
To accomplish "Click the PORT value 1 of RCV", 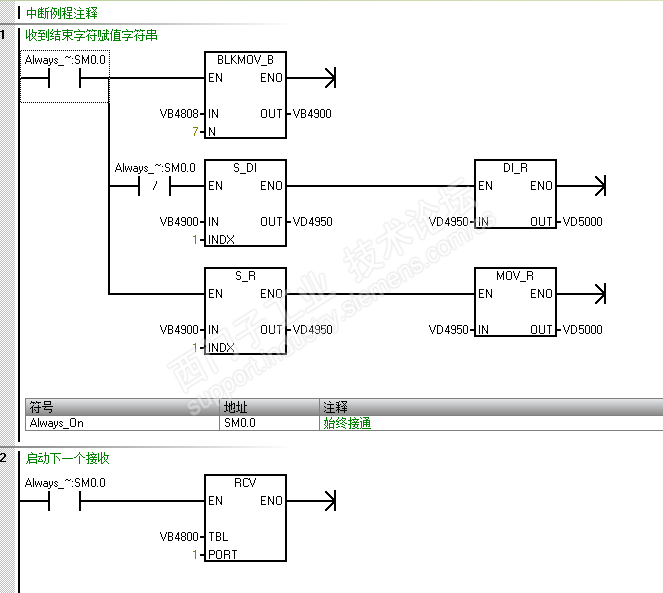I will click(x=195, y=555).
